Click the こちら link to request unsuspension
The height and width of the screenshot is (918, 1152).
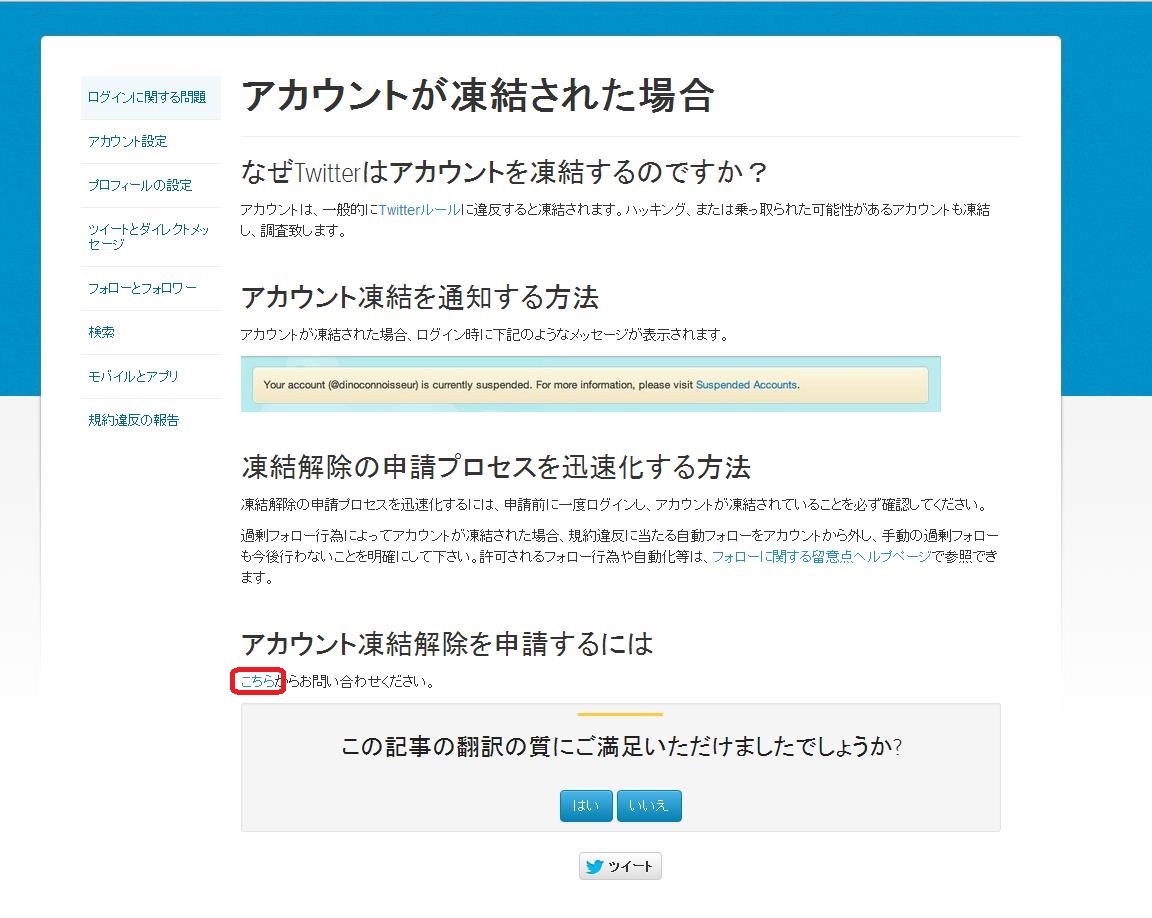257,682
